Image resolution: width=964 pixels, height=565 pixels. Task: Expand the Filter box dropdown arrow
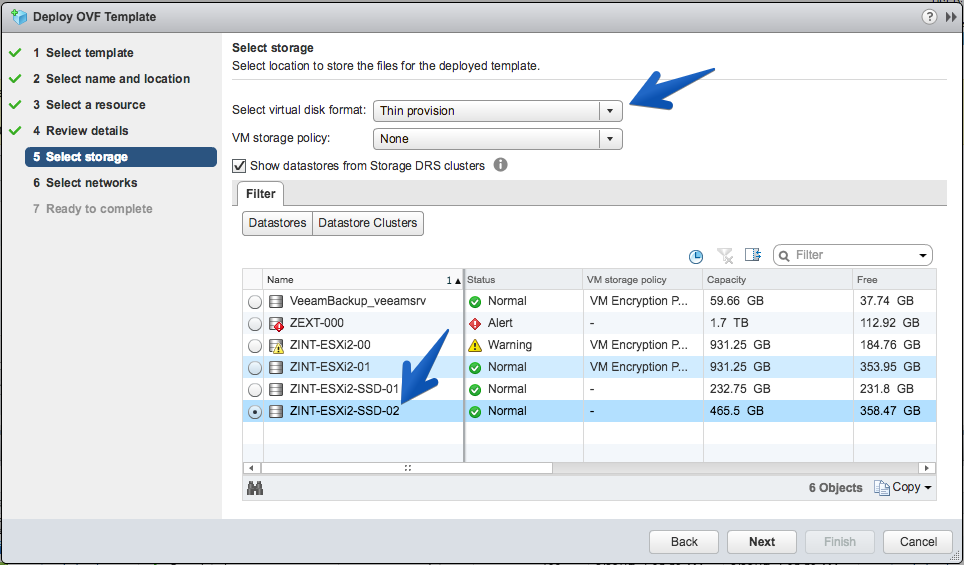(x=922, y=256)
